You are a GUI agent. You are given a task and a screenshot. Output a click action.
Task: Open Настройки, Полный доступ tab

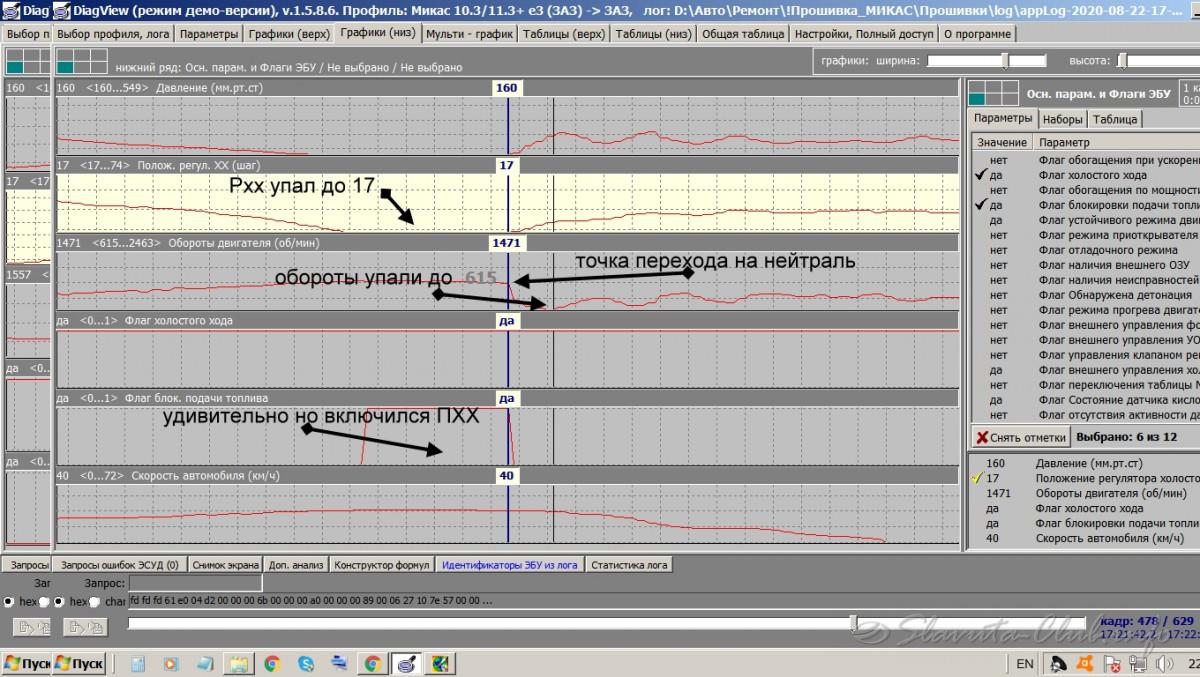pyautogui.click(x=863, y=34)
